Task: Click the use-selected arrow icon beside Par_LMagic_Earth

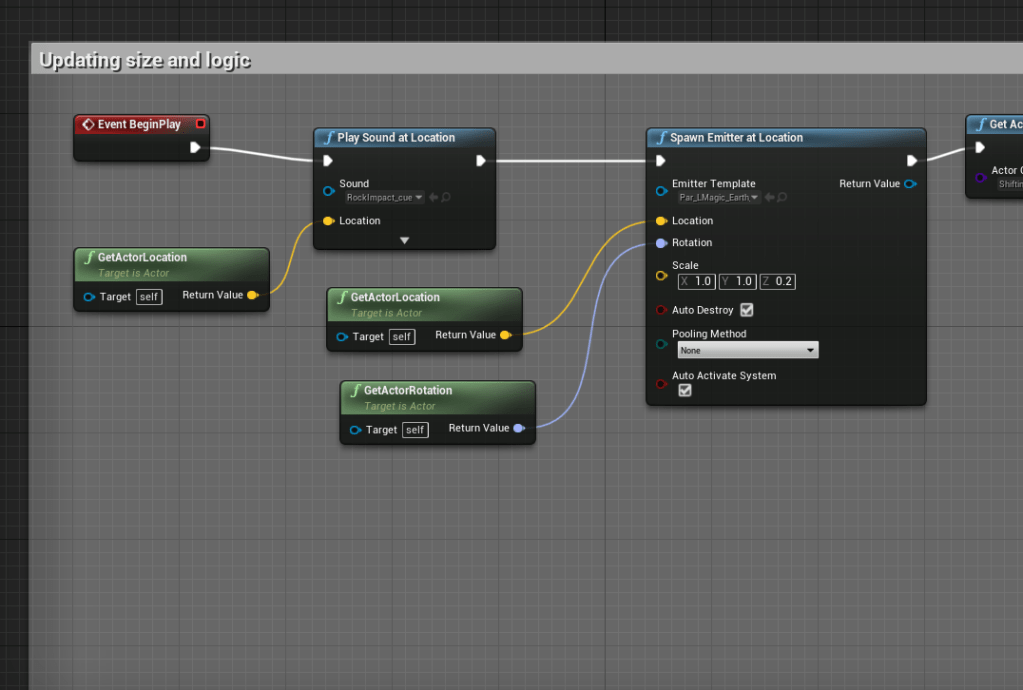Action: [769, 198]
